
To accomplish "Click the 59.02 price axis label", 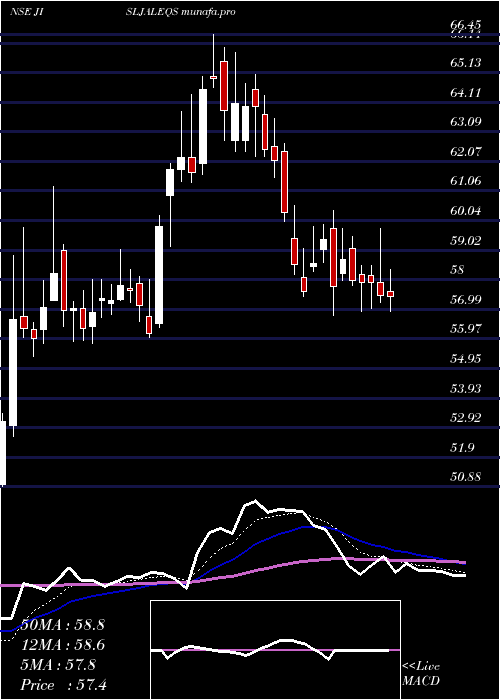I will [x=466, y=241].
